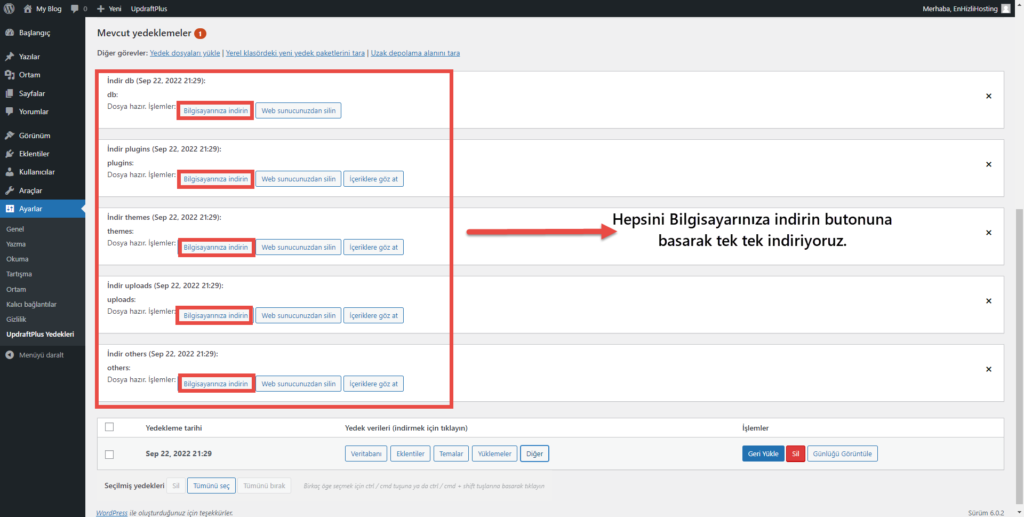Click plugins İçeriklere göz at
This screenshot has height=517, width=1024.
(374, 179)
